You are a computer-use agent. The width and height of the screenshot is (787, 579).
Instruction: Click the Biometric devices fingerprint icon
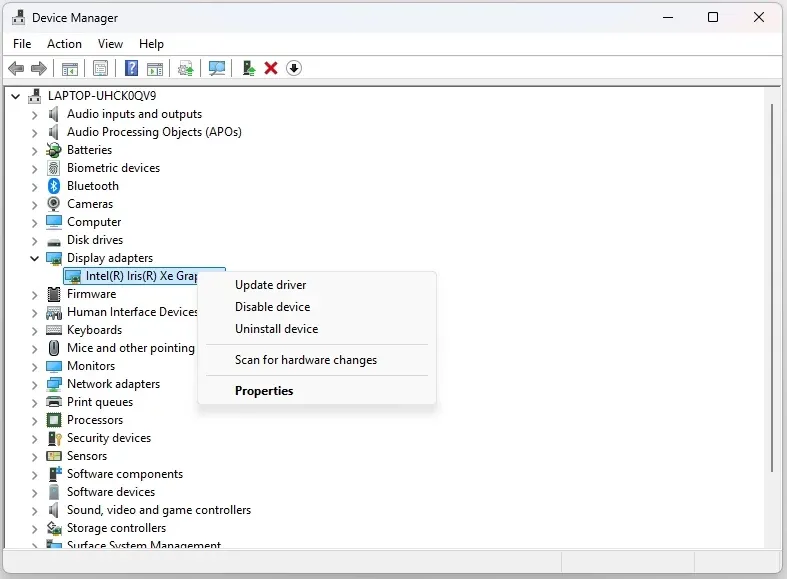[54, 168]
